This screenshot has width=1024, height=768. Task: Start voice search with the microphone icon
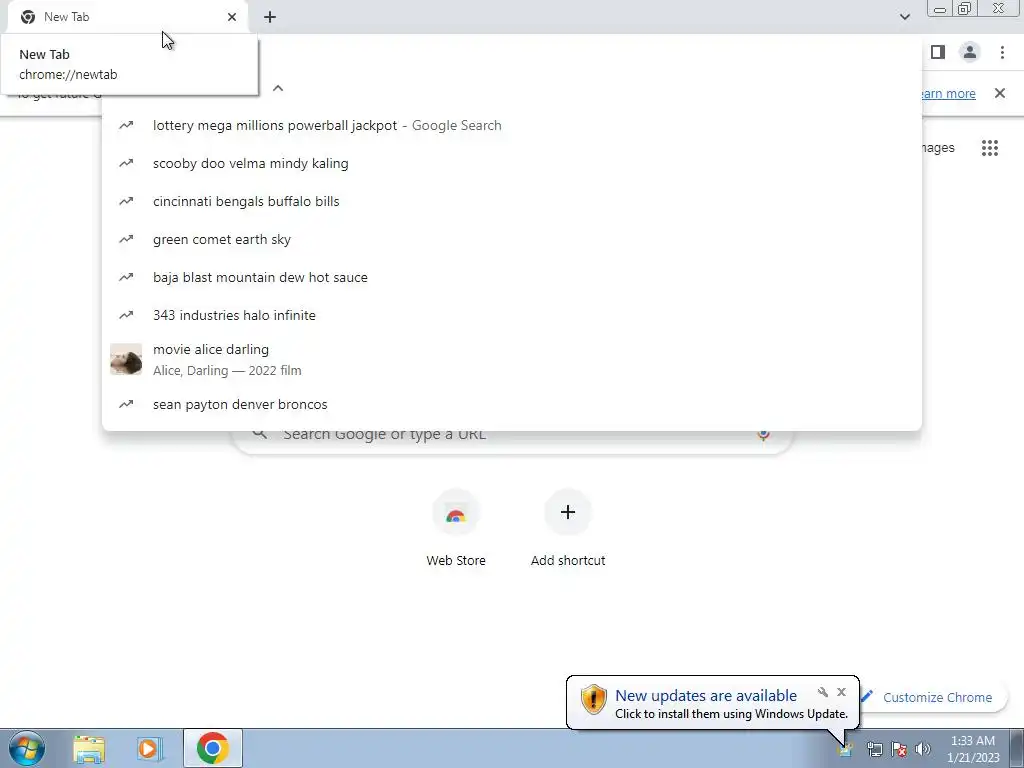[x=763, y=435]
